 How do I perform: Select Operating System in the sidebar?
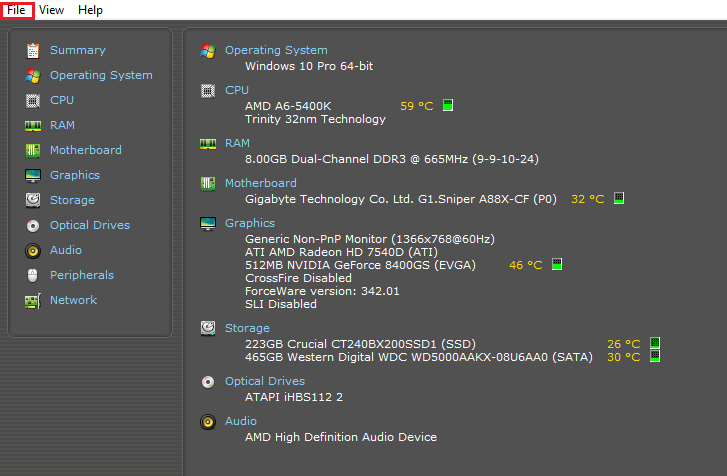pyautogui.click(x=101, y=75)
